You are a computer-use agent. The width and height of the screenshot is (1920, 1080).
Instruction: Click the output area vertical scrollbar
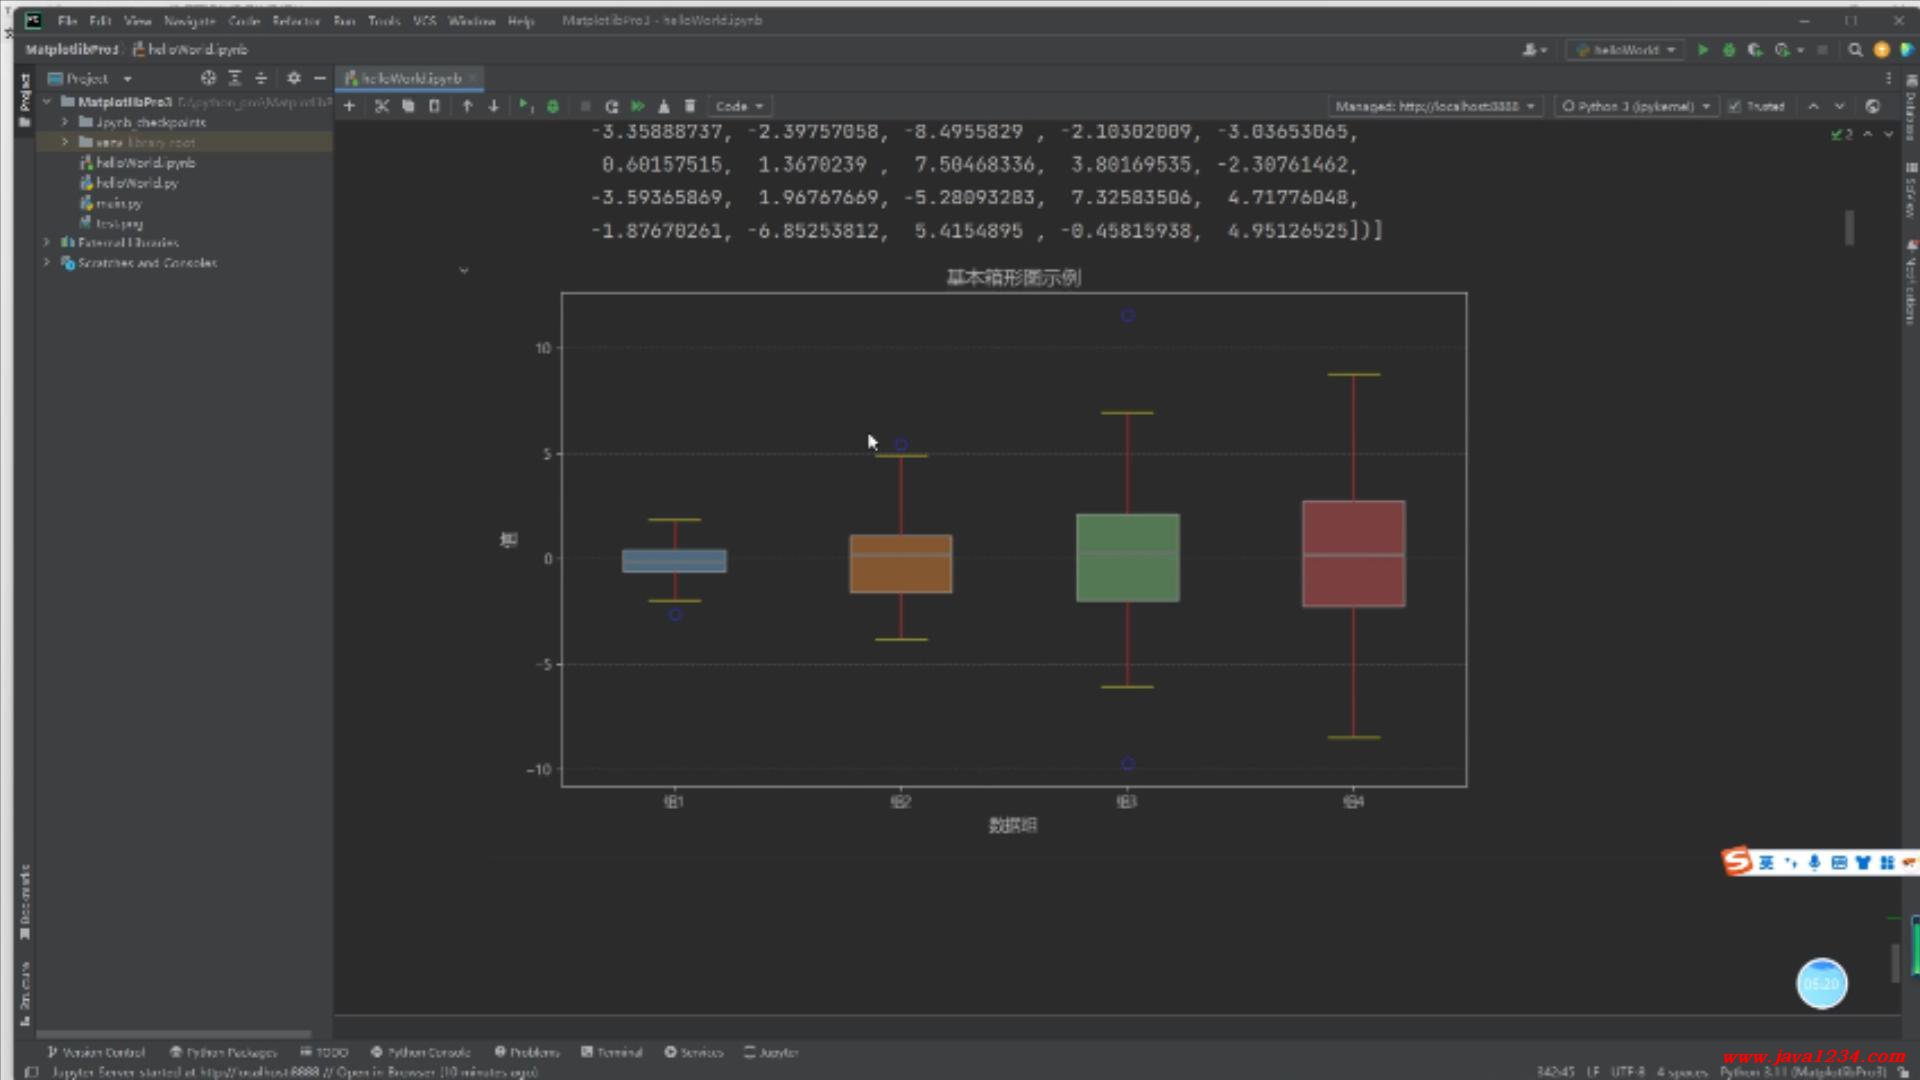tap(1849, 228)
